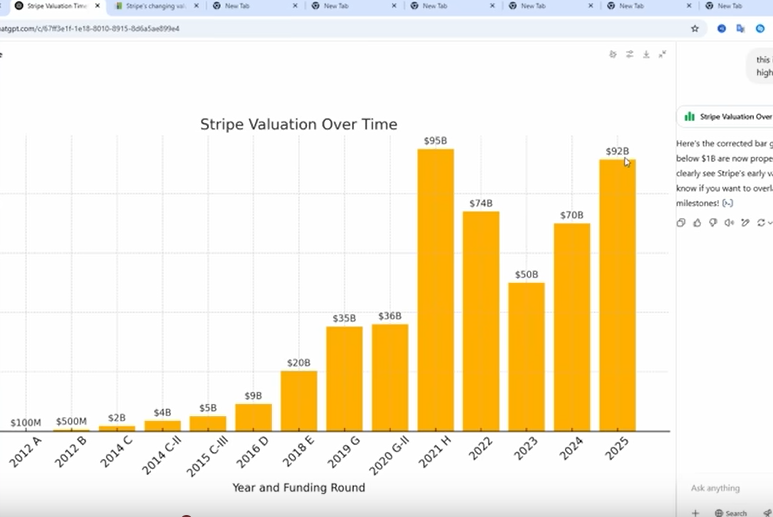Give the response a thumbs up

697,223
